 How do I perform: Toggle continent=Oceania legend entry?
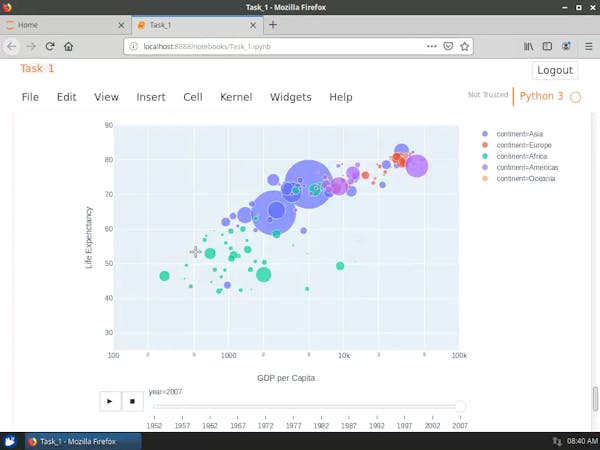[525, 178]
